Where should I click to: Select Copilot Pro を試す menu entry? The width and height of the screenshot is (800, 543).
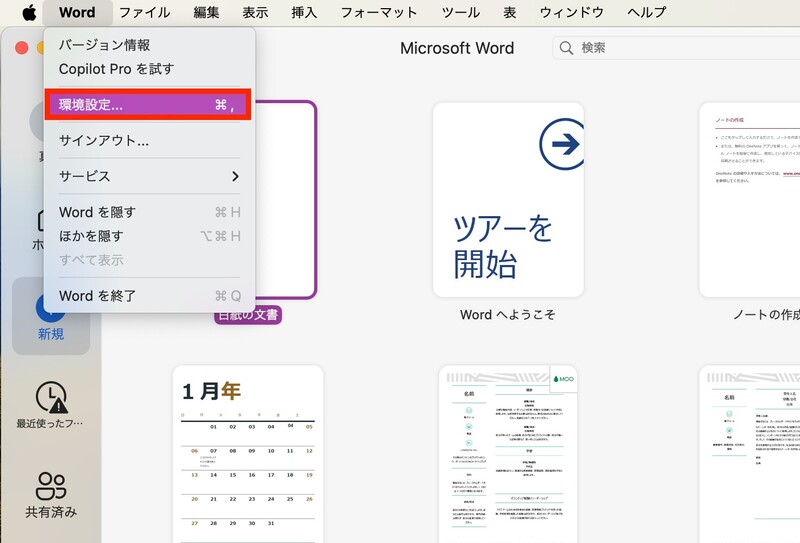click(149, 69)
